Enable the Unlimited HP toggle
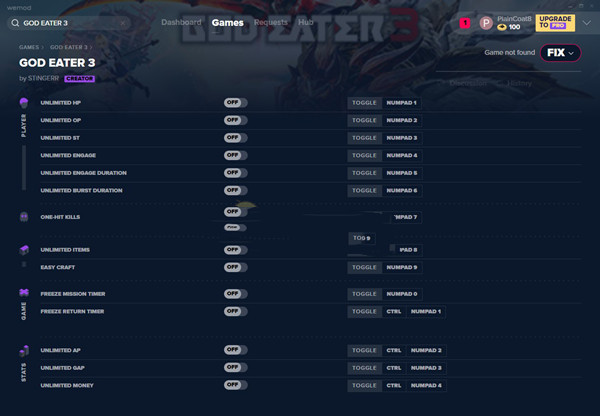This screenshot has height=416, width=600. 235,103
